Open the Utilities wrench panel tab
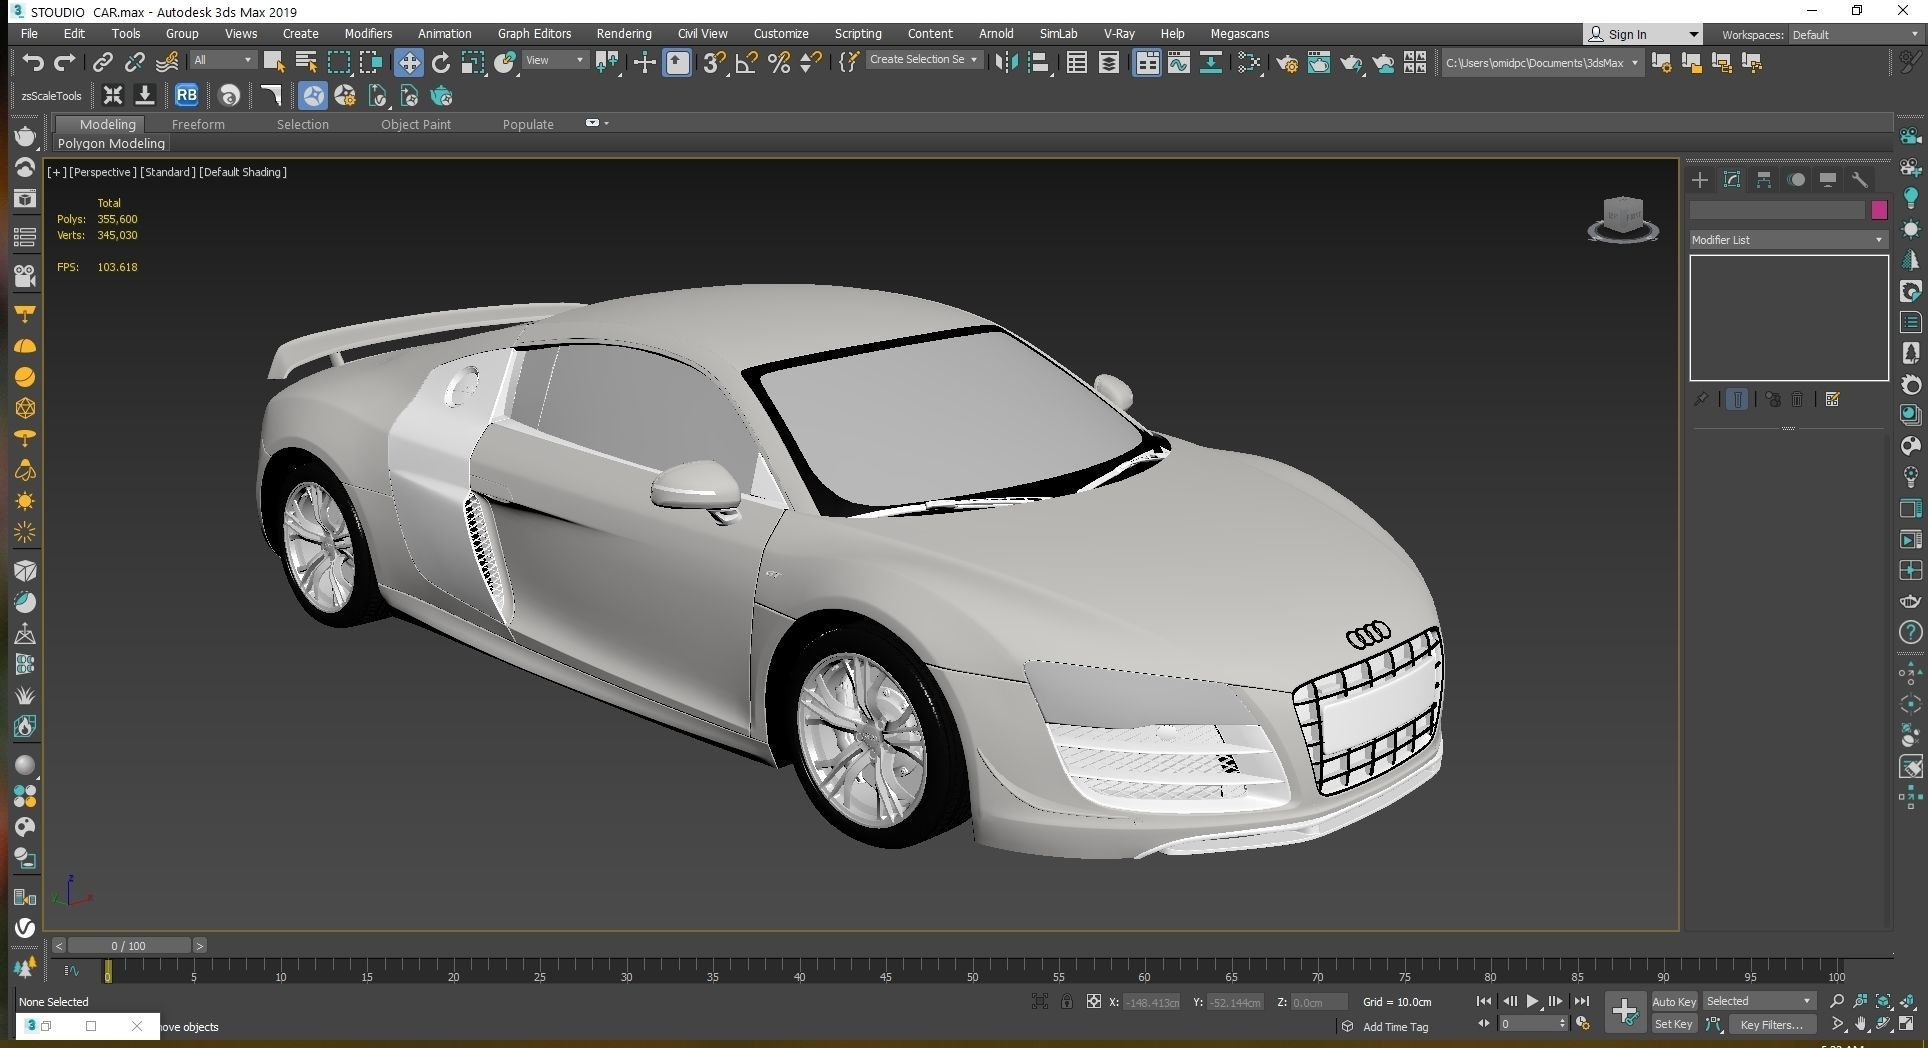This screenshot has height=1048, width=1928. click(1860, 180)
